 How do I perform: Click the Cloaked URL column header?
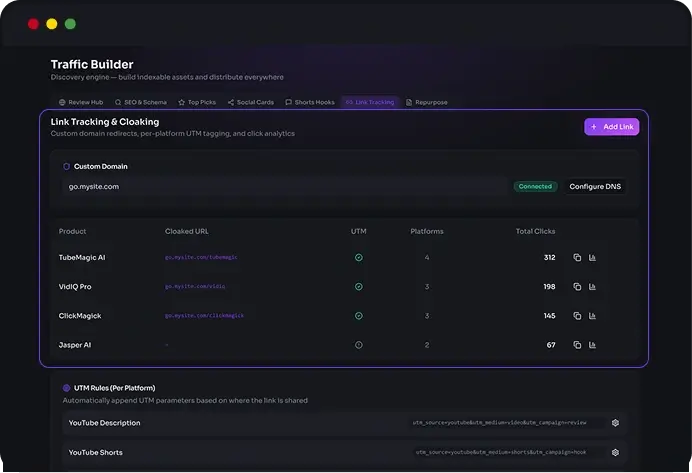point(187,231)
